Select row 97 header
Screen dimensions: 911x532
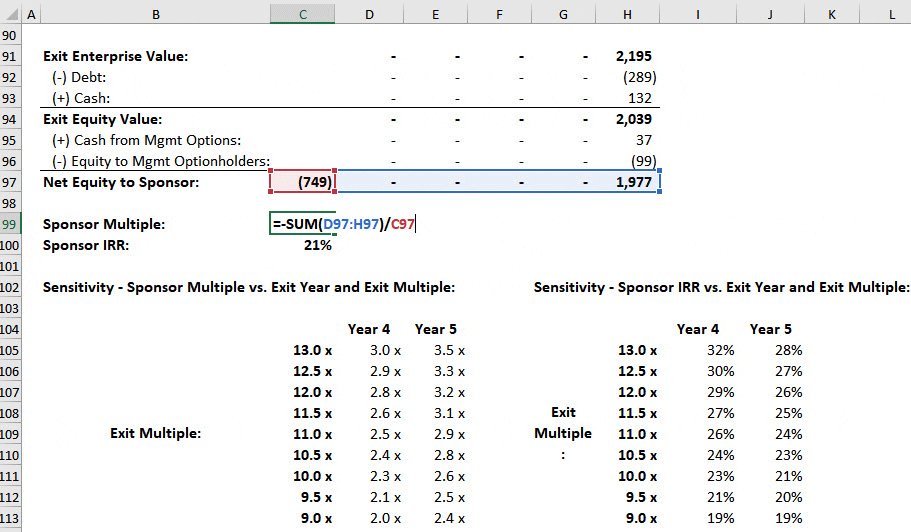tap(10, 182)
